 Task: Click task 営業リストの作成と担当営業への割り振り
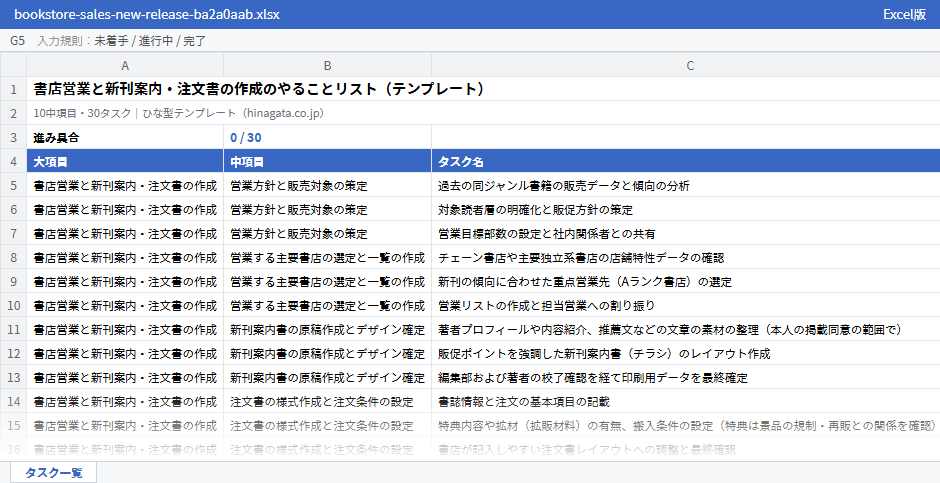click(686, 305)
